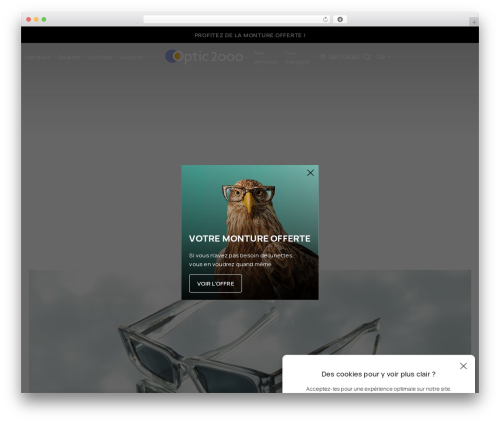
Task: Close the Votre Monture Offerte popup
Action: [x=310, y=173]
